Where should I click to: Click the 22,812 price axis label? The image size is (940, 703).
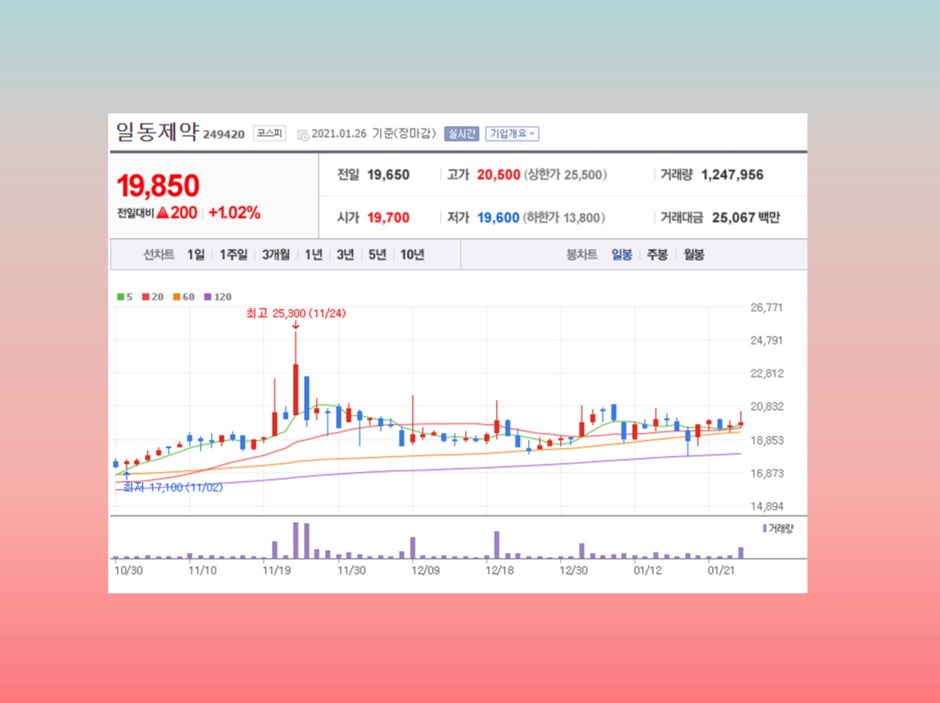pos(767,373)
